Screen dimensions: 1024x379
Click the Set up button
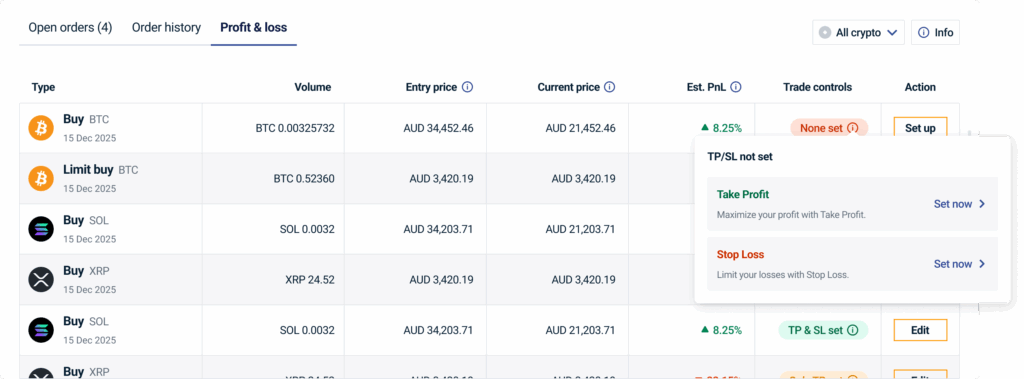[920, 128]
